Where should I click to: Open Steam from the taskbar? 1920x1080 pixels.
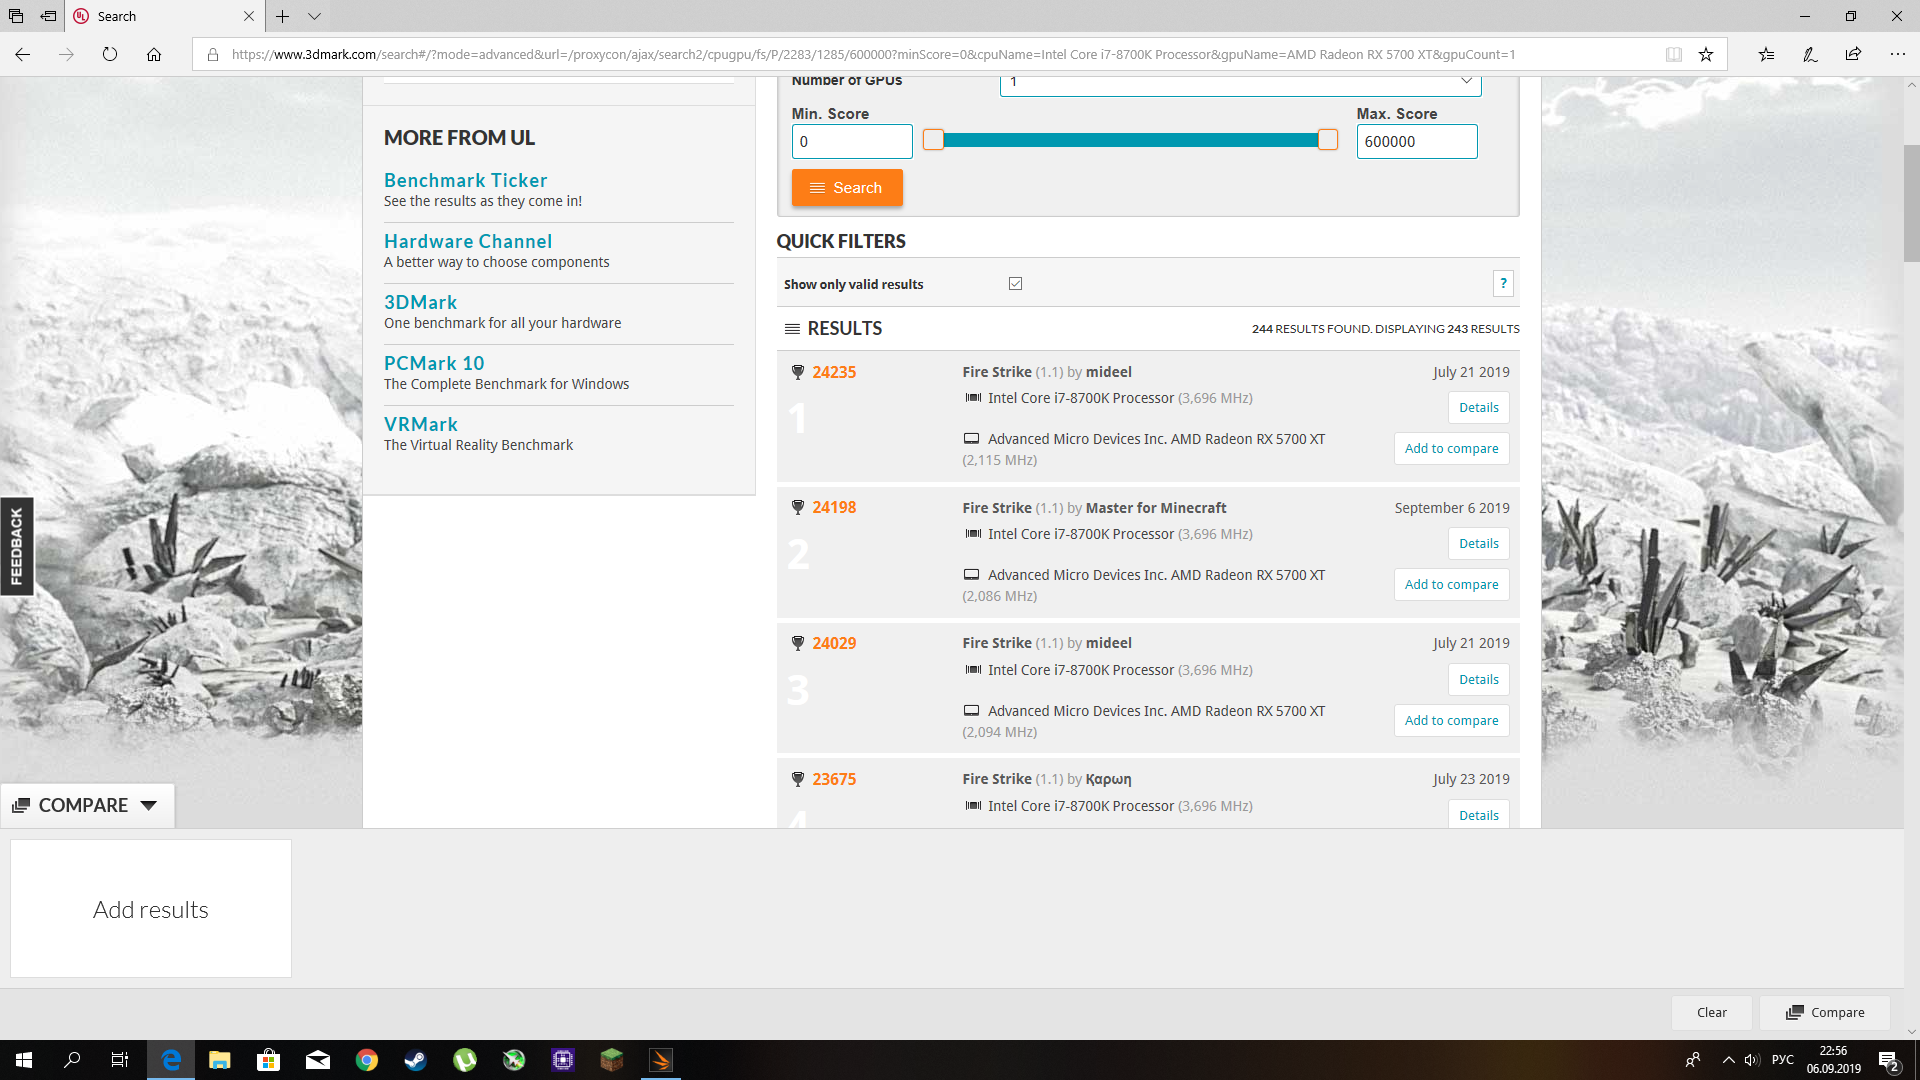pyautogui.click(x=416, y=1060)
